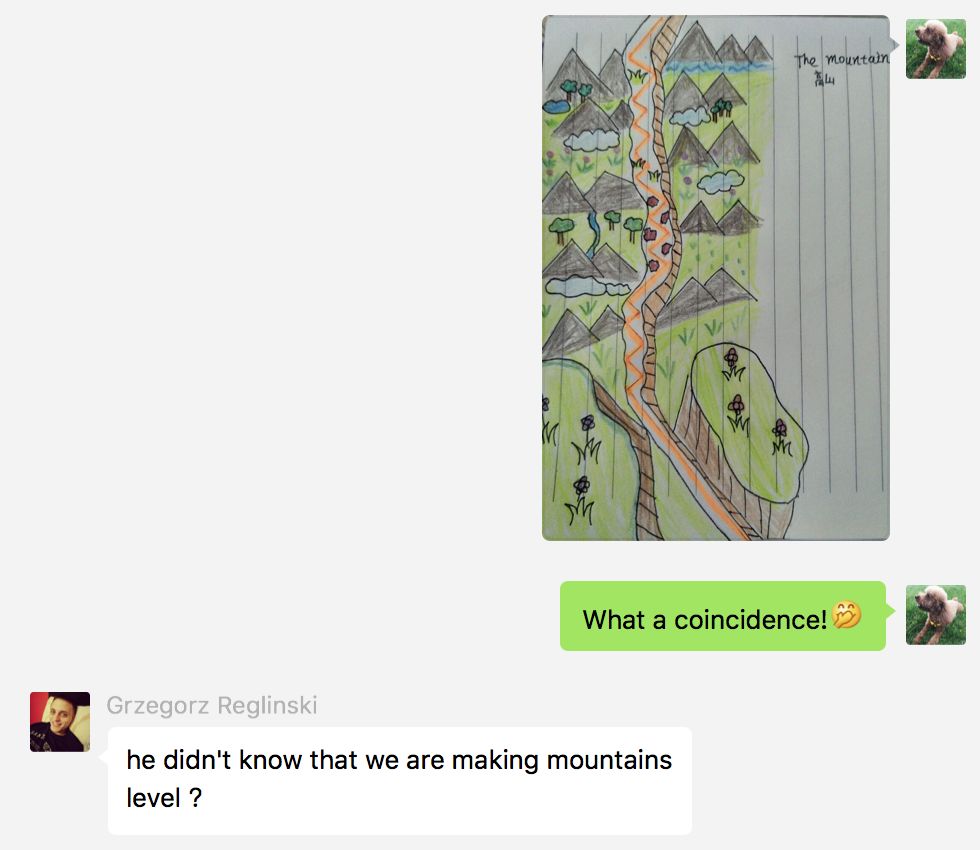
Task: Click the Chinese characters under "The mountain"
Action: coord(824,79)
